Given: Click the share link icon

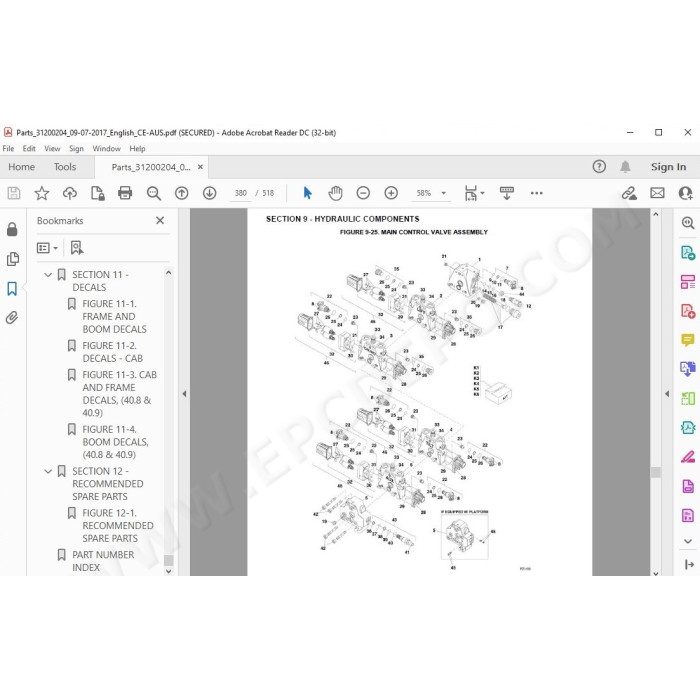Looking at the screenshot, I should [x=629, y=193].
